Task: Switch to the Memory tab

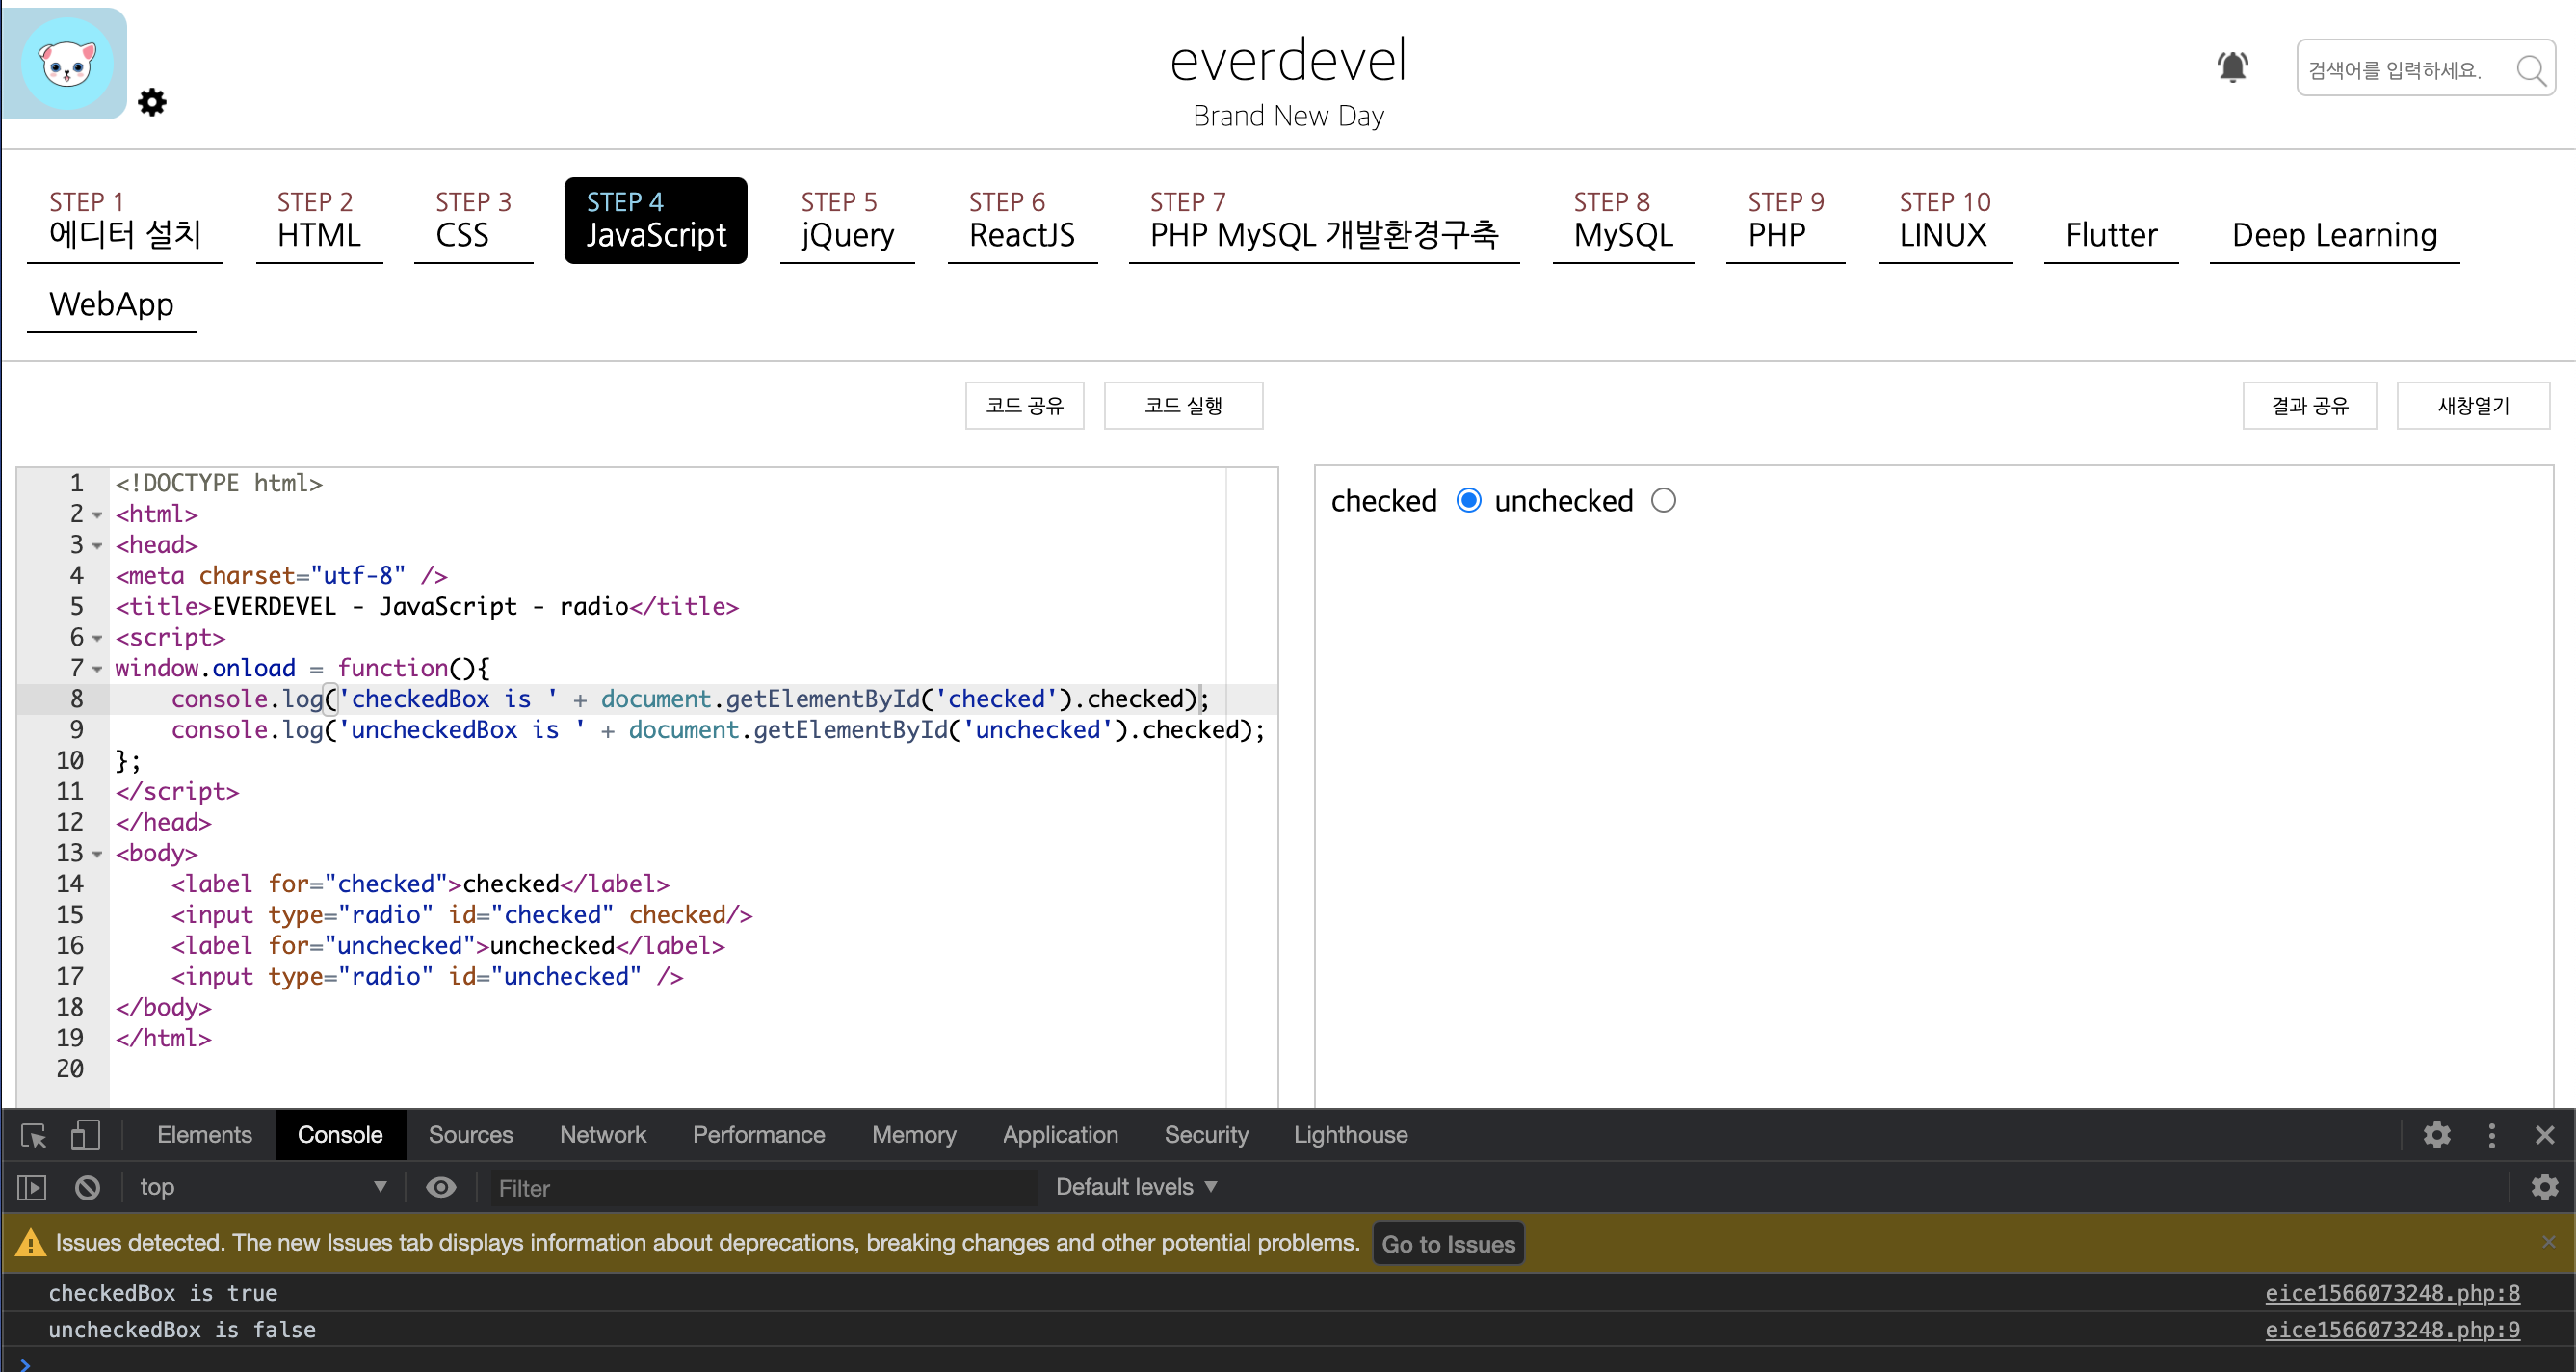Action: pyautogui.click(x=913, y=1135)
